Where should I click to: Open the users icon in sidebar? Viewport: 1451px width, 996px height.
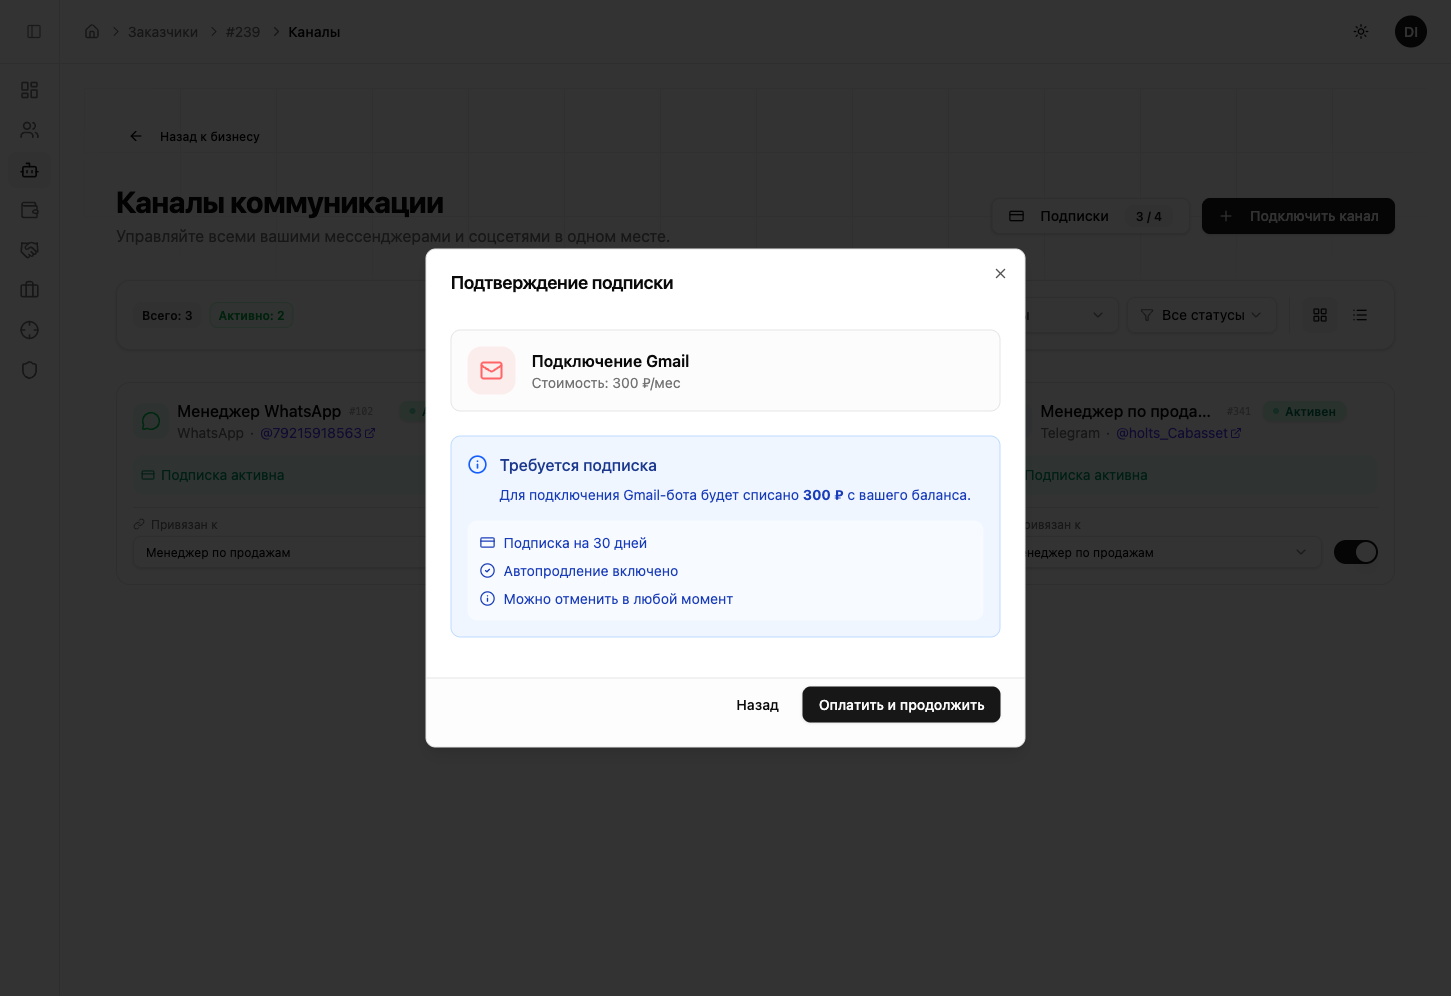(30, 130)
